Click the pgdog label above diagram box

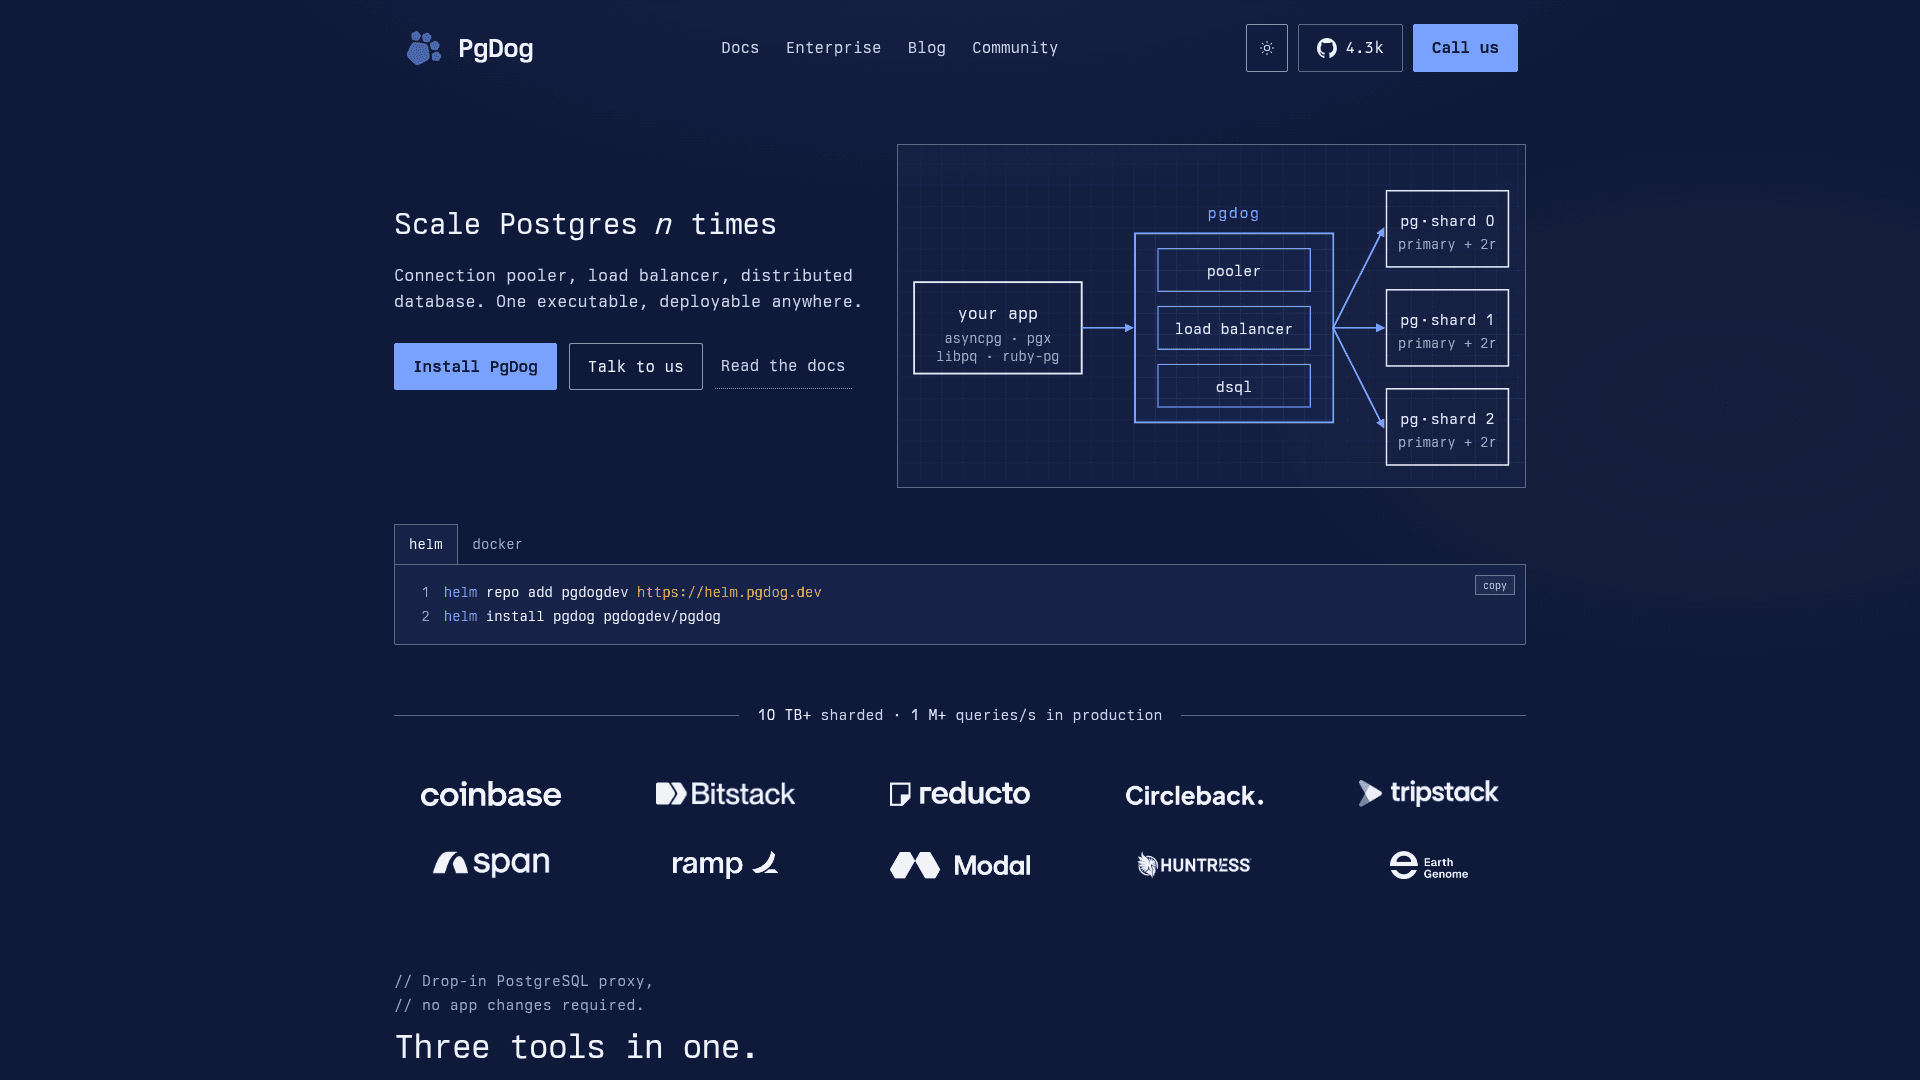pyautogui.click(x=1233, y=213)
